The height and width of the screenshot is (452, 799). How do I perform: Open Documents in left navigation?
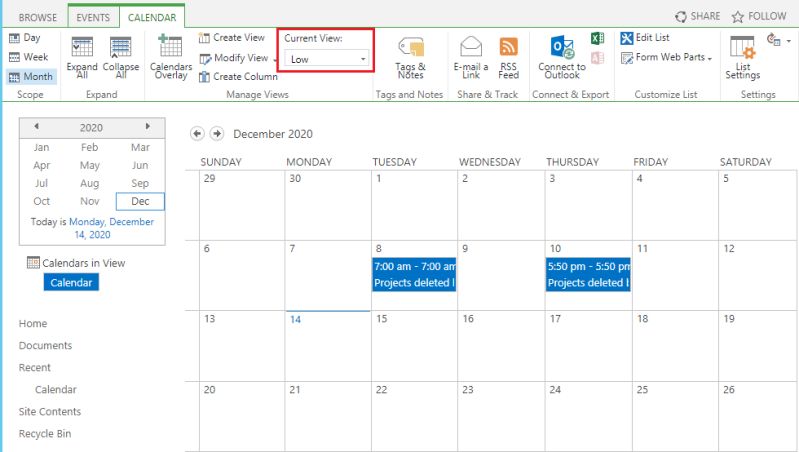(45, 345)
